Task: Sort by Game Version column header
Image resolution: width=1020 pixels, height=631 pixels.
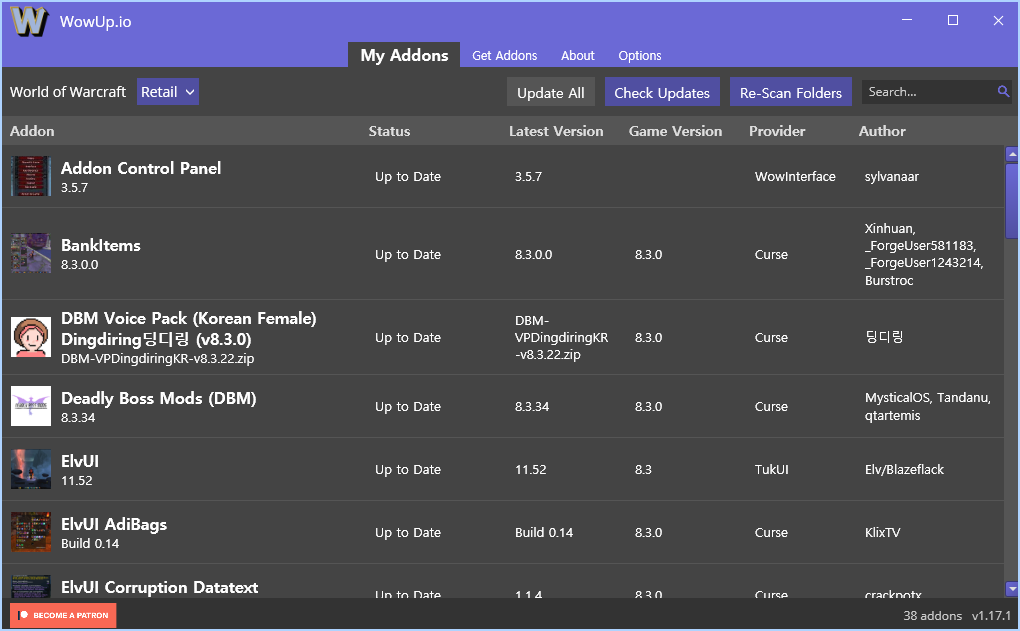Action: (x=675, y=131)
